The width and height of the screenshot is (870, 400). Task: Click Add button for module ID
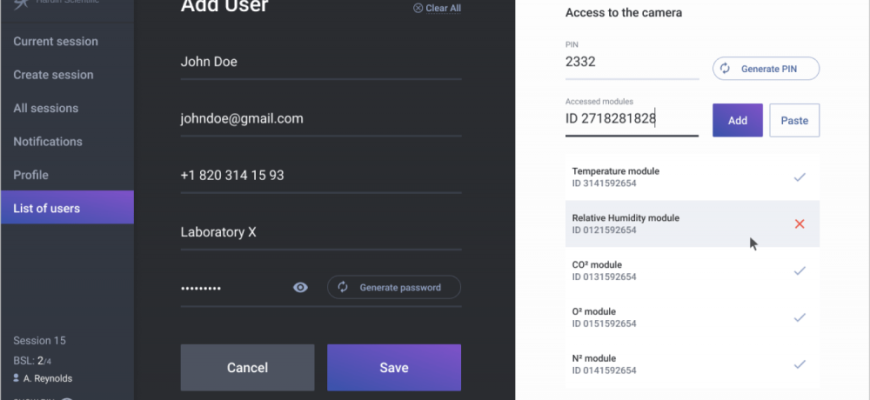(x=737, y=120)
